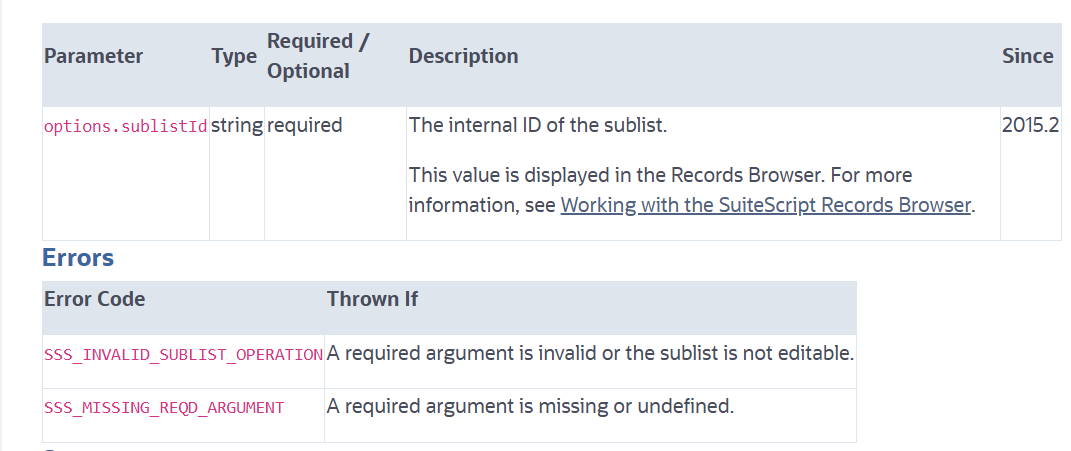Click the description 'argument is missing or undefined'
Image resolution: width=1071 pixels, height=451 pixels.
pos(602,407)
